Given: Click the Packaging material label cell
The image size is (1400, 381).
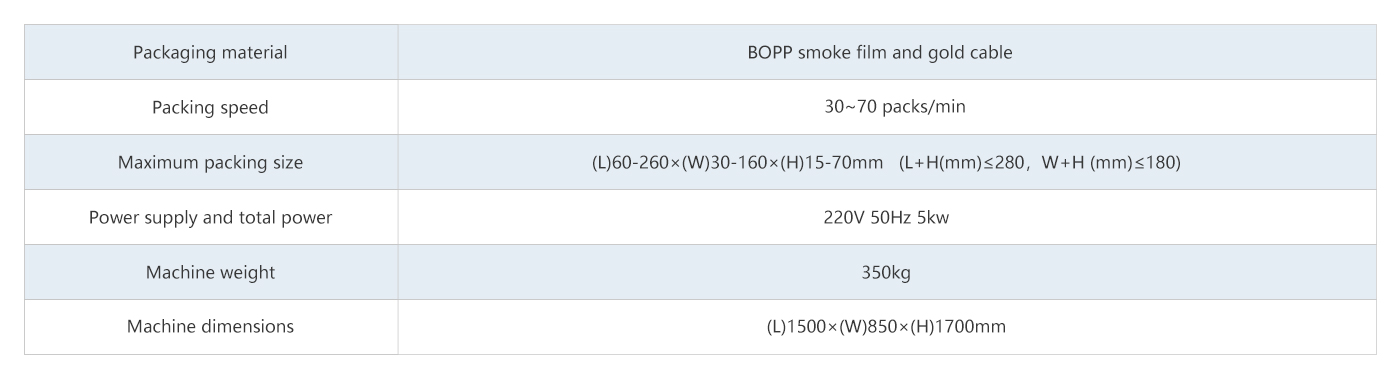Looking at the screenshot, I should click(x=211, y=53).
